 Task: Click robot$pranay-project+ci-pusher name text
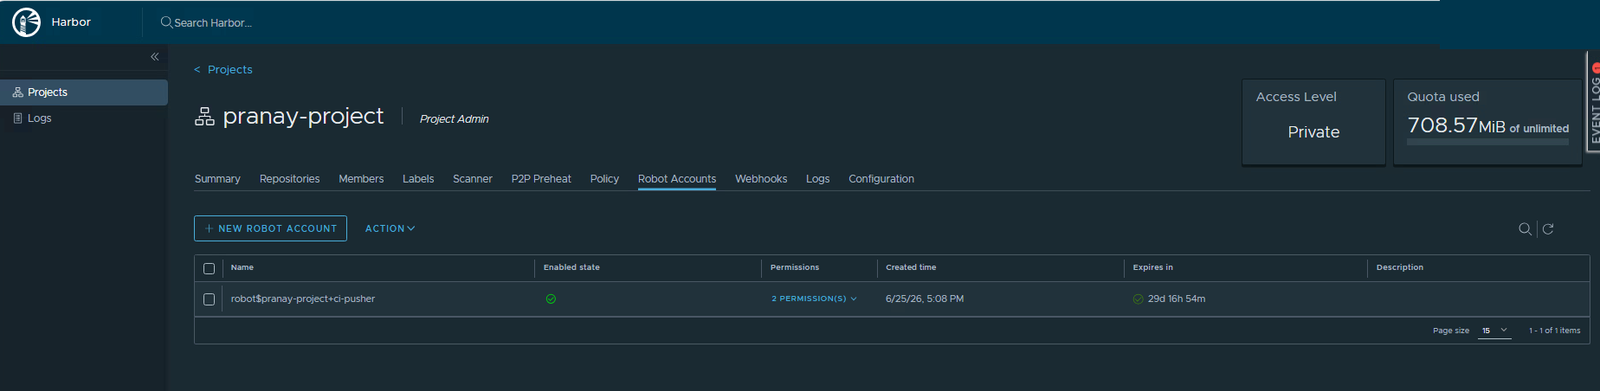[303, 299]
